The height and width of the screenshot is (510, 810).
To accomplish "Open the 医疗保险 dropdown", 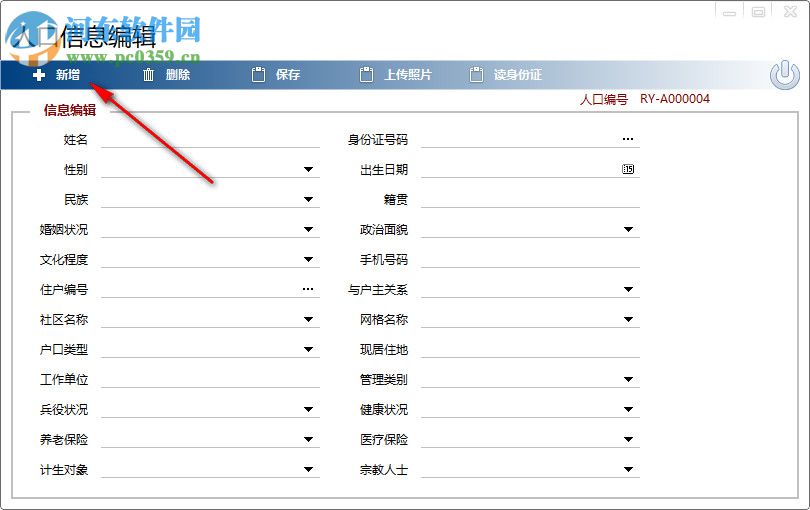I will (x=628, y=439).
